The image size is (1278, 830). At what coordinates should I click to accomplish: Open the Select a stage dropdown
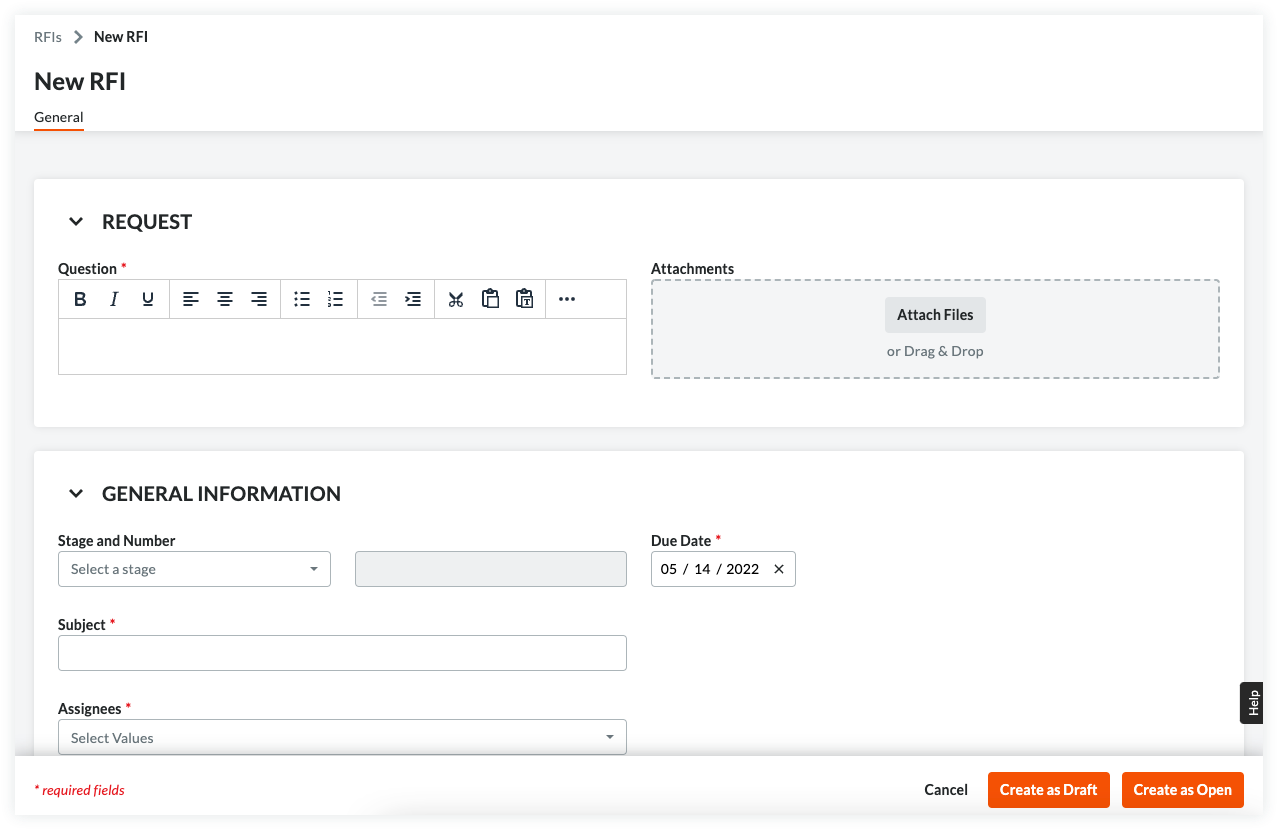(x=194, y=569)
